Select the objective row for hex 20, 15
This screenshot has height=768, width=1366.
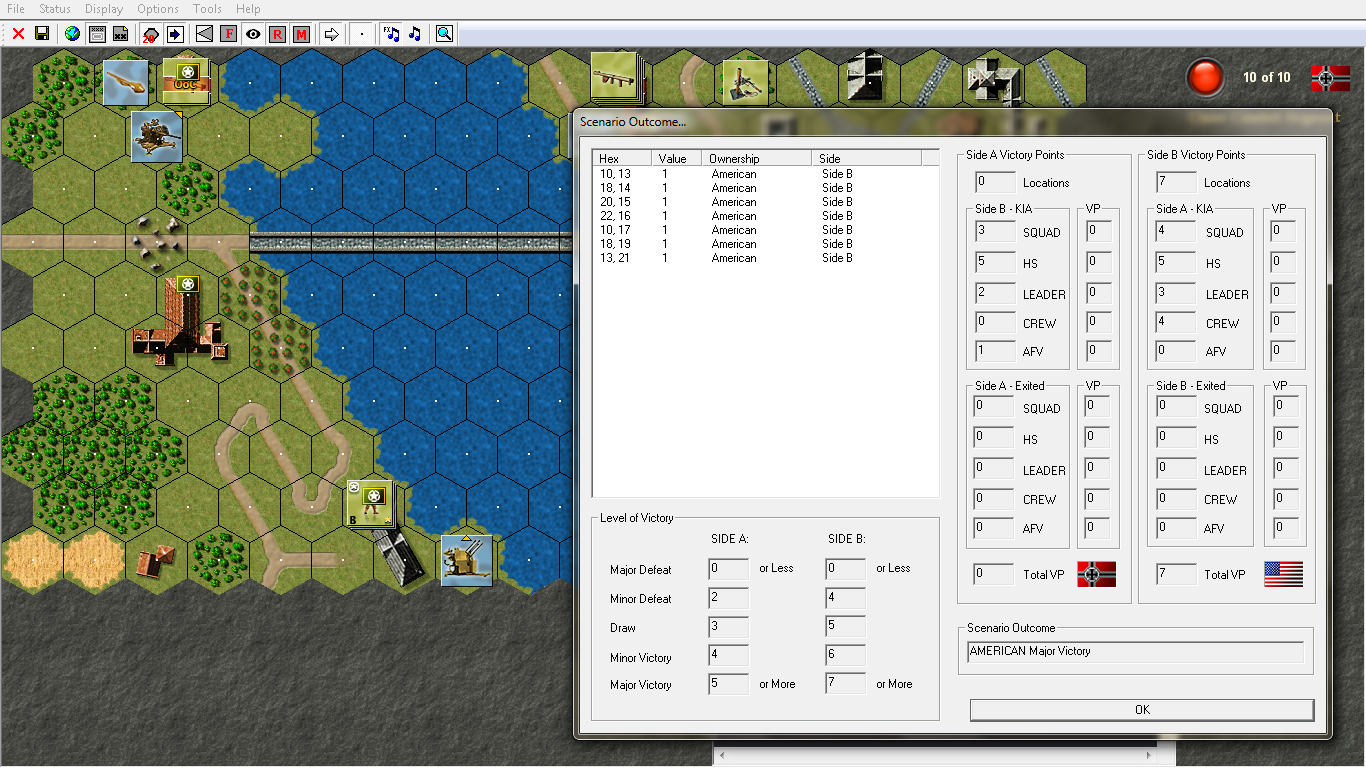tap(765, 202)
